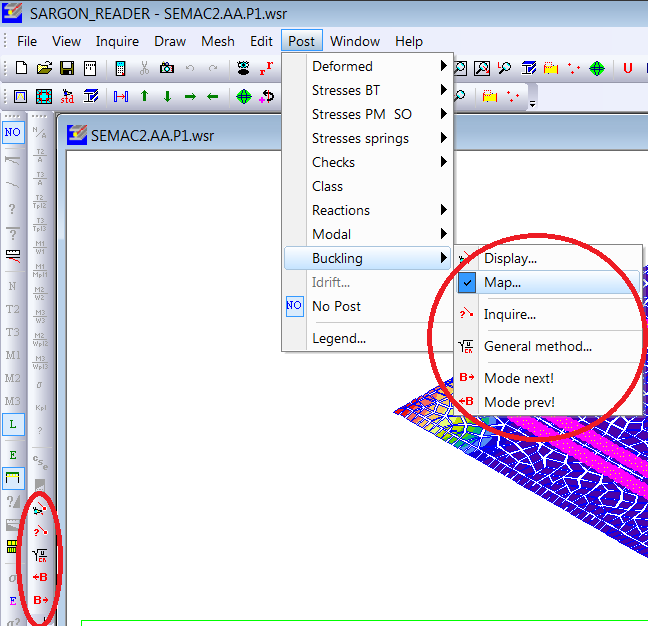Image resolution: width=648 pixels, height=626 pixels.
Task: Open the Inquire menu in menu bar
Action: pos(117,41)
